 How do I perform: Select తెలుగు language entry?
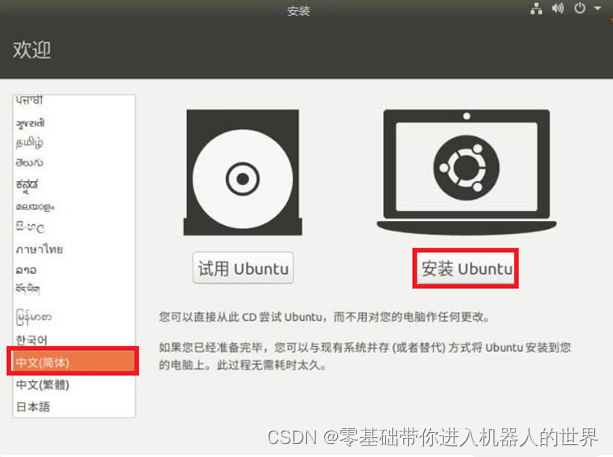(74, 162)
